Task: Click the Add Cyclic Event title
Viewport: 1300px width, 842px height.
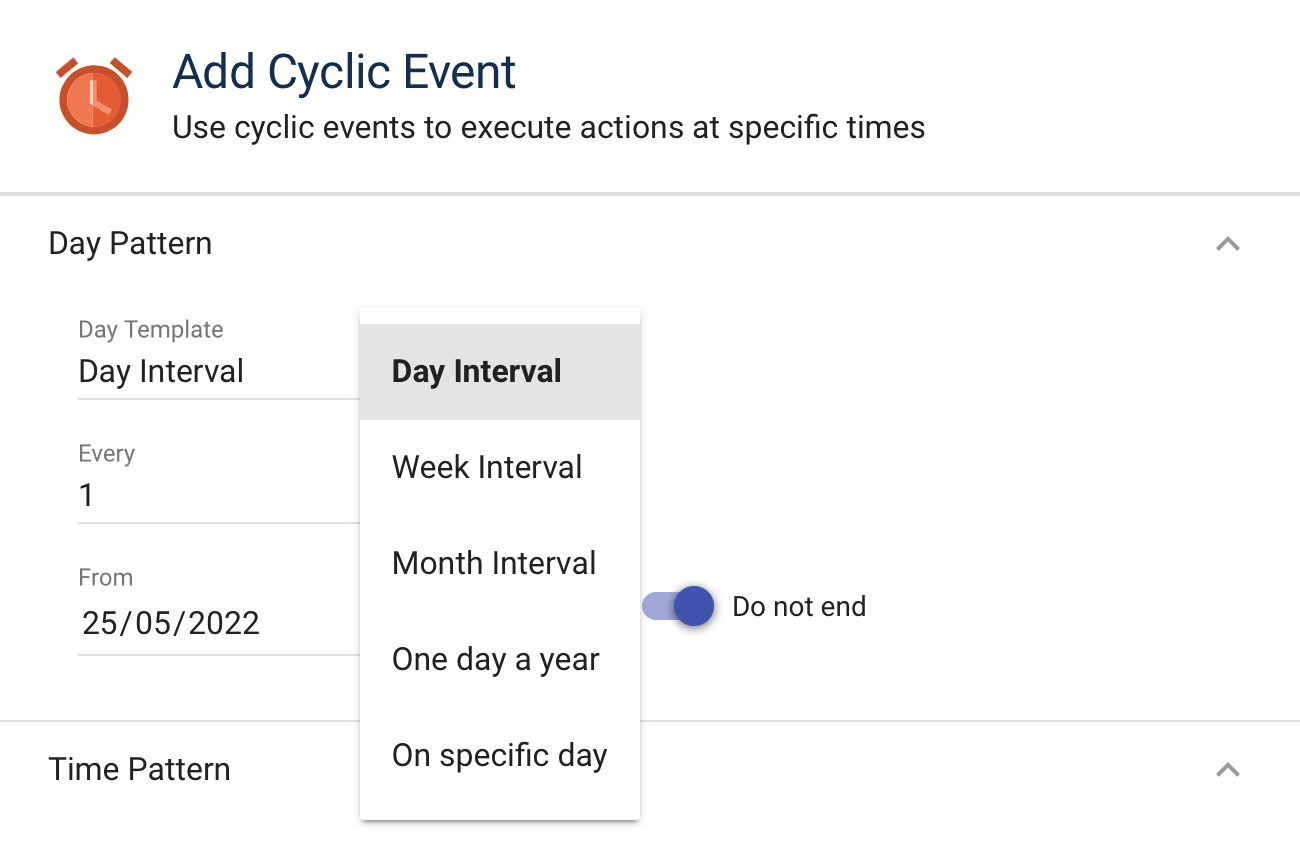Action: pos(344,72)
